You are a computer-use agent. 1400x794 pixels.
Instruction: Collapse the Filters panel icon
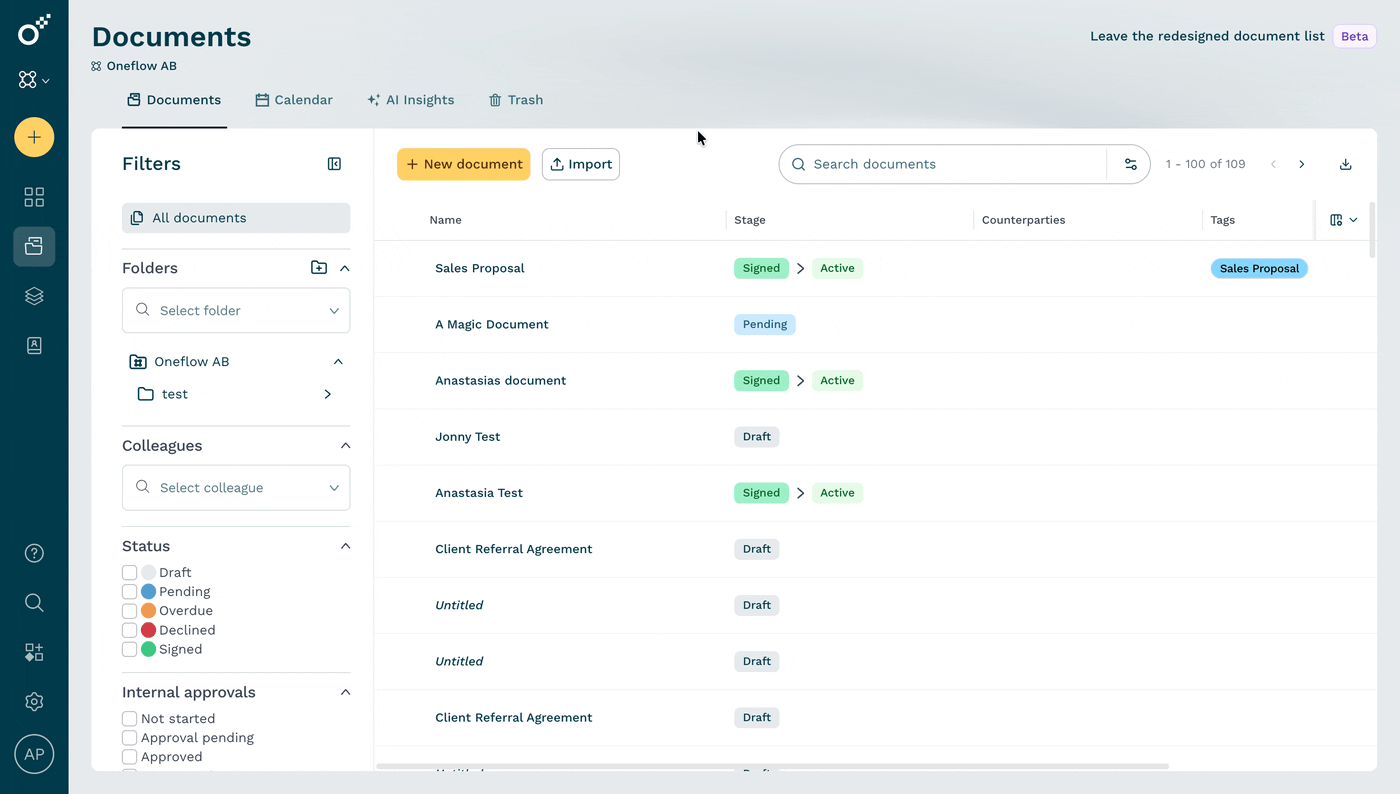coord(335,164)
